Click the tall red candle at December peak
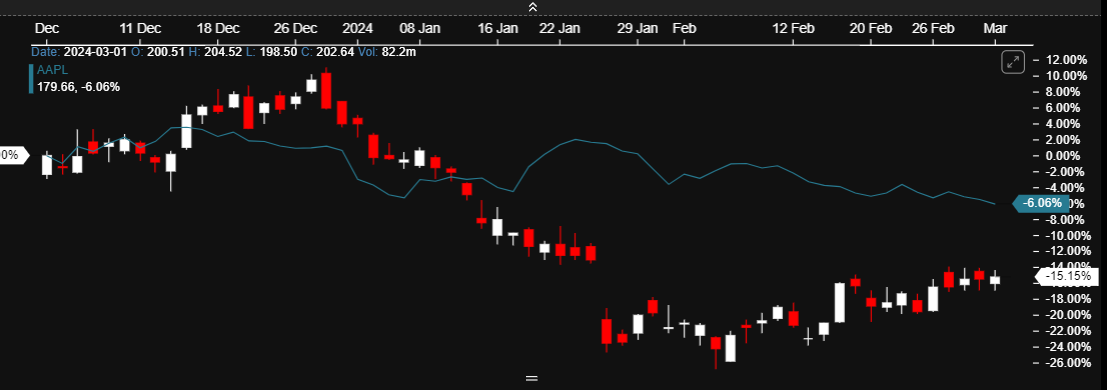Screen dimensions: 1107x390 (x=326, y=89)
